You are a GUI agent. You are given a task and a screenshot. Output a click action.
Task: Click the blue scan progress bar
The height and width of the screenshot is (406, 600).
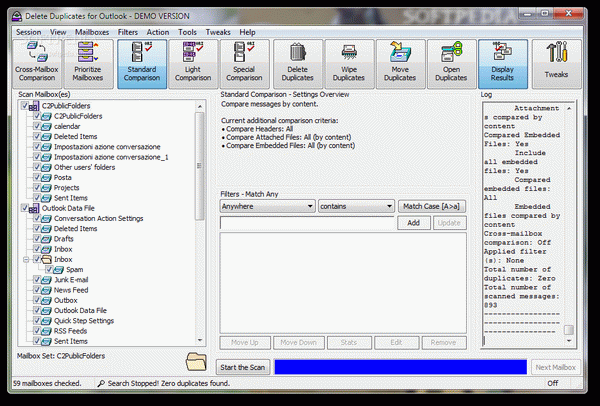click(401, 367)
